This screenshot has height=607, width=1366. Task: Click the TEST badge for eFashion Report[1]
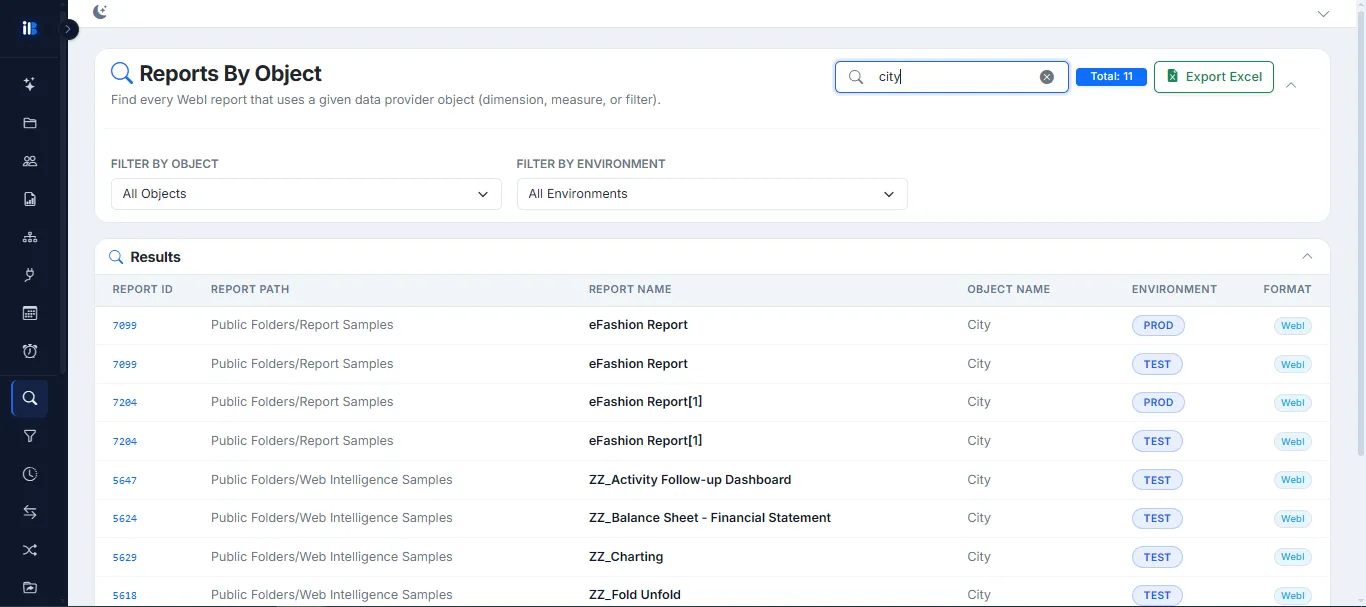tap(1157, 441)
